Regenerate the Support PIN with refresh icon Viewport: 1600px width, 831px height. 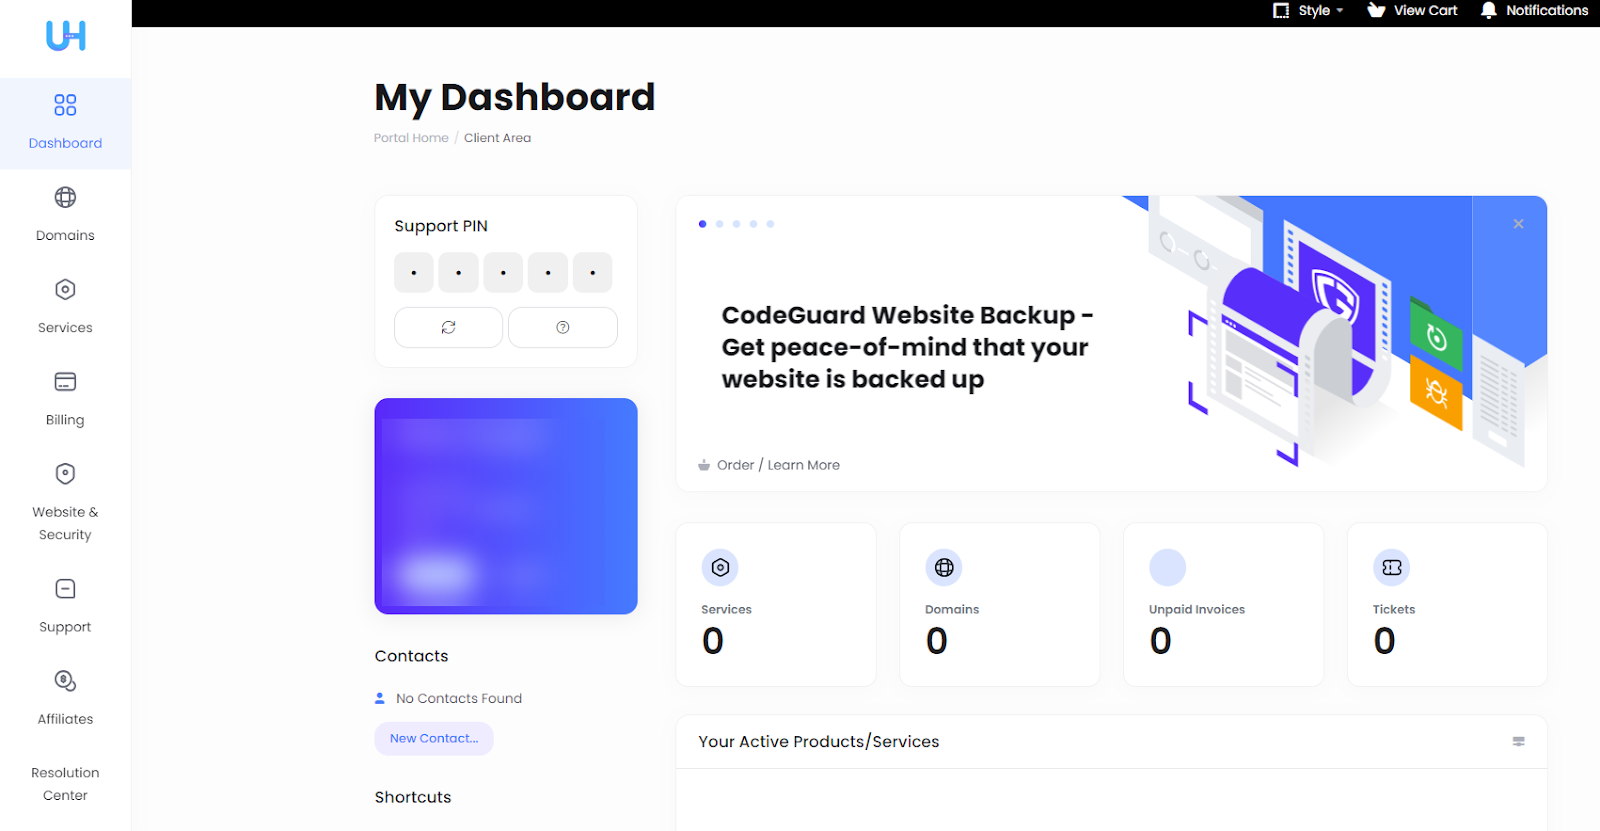click(448, 327)
